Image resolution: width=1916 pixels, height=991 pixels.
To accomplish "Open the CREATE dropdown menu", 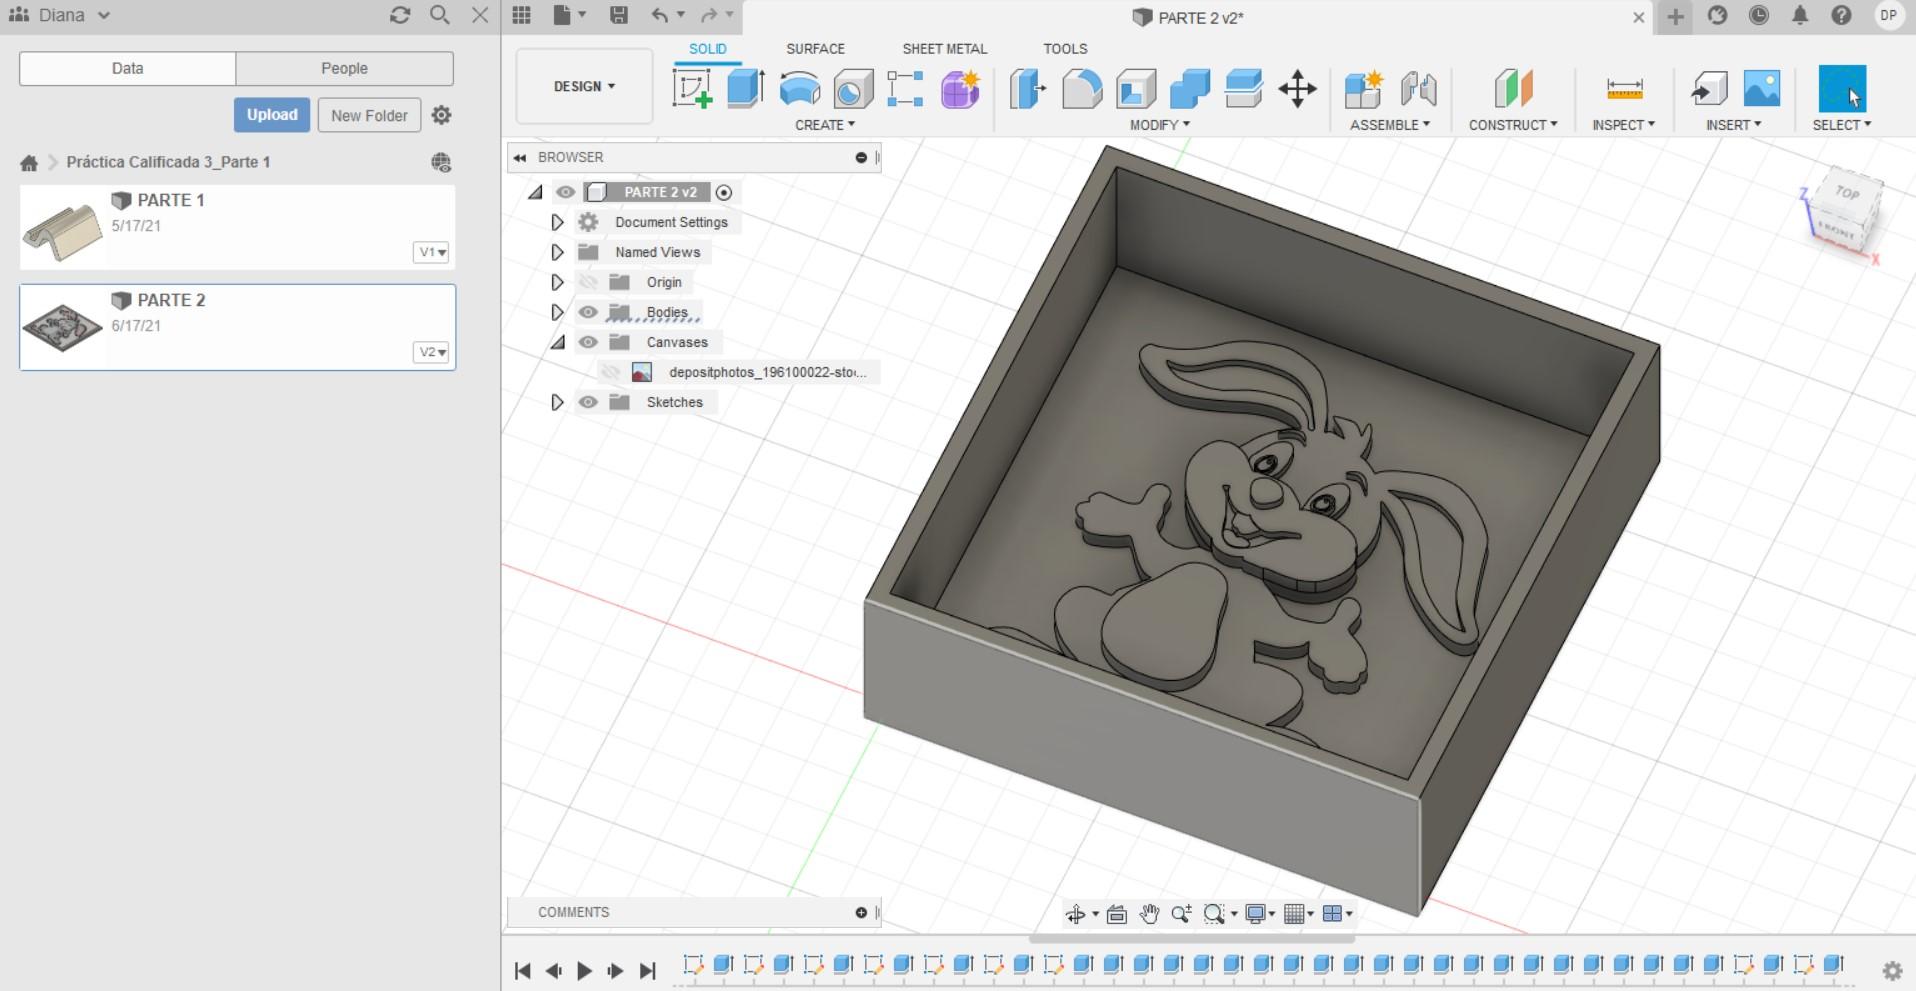I will [825, 125].
